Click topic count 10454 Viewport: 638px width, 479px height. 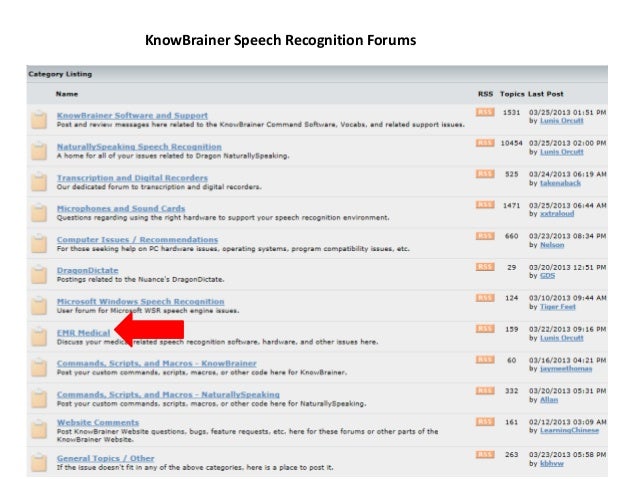click(511, 143)
